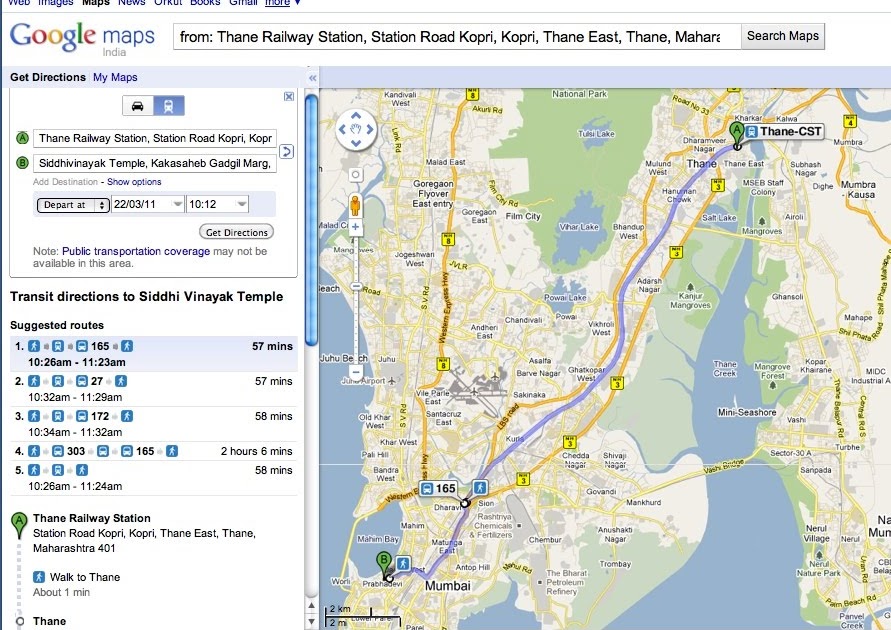Screen dimensions: 891x630
Task: Click the Thane stop in directions list
Action: pos(49,621)
